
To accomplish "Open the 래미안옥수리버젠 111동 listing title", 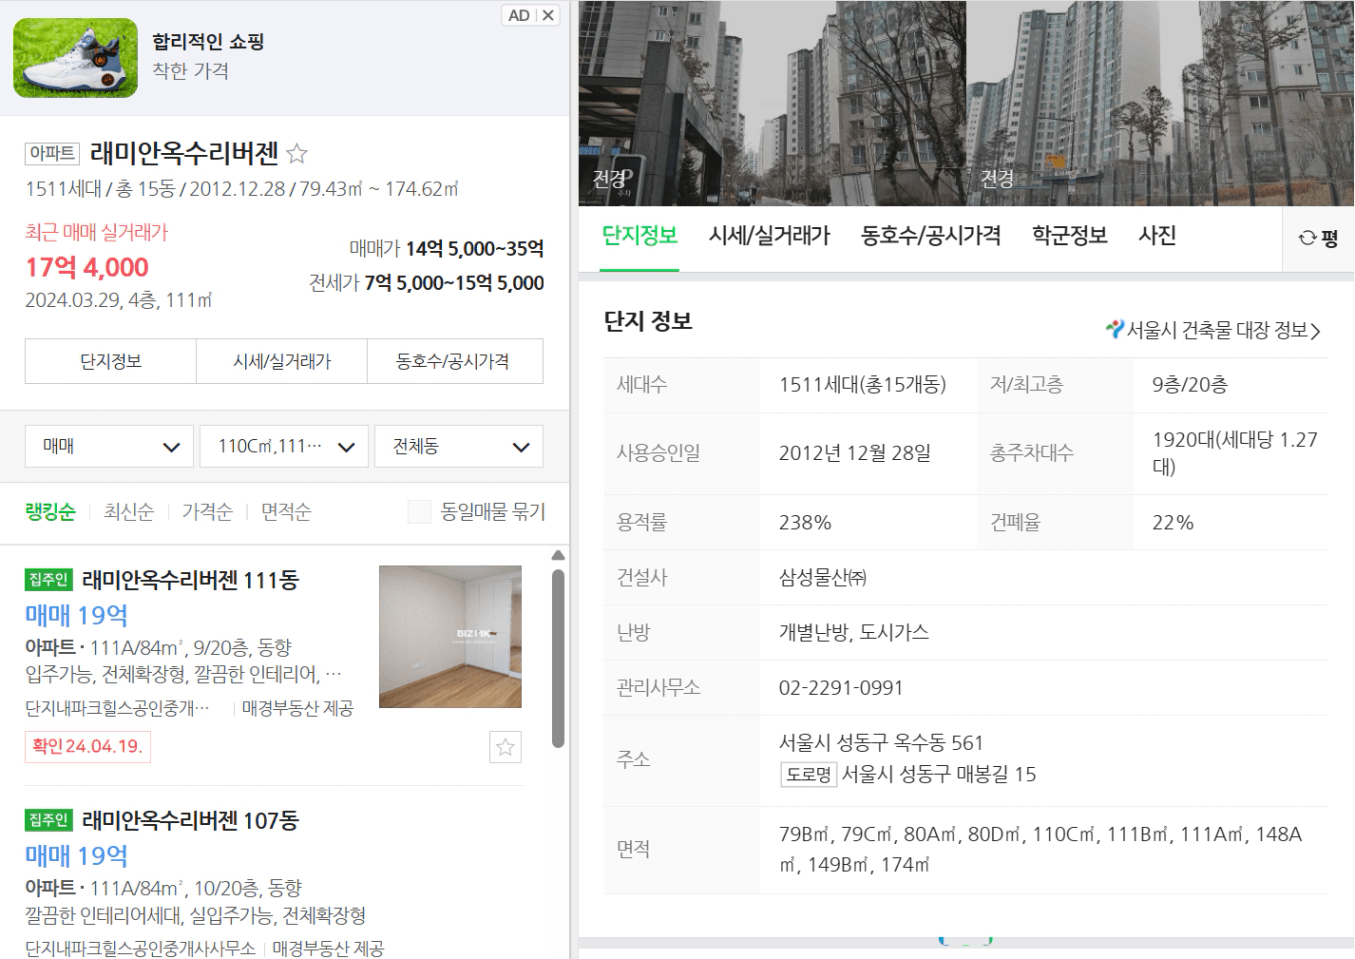I will coord(190,580).
